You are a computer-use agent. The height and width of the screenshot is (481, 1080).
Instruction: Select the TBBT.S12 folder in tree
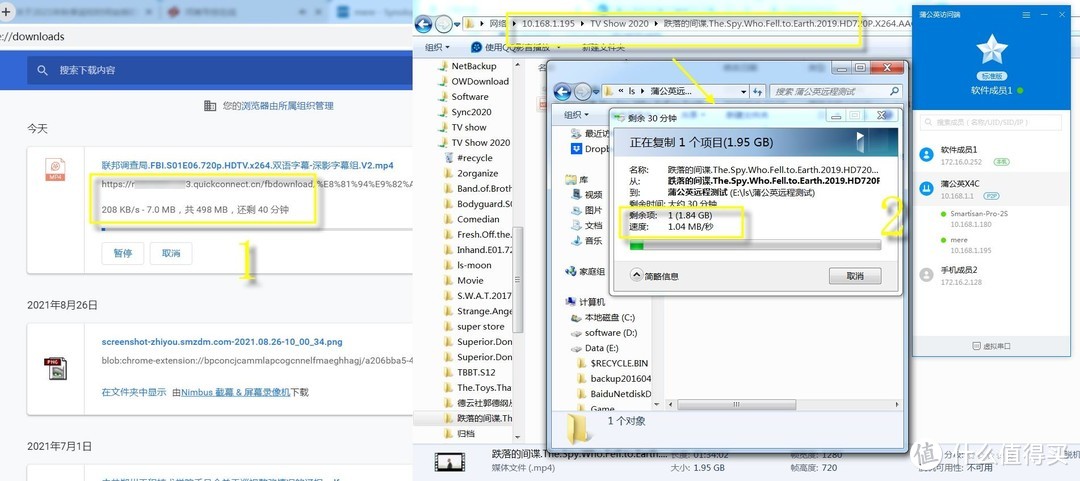pyautogui.click(x=476, y=372)
